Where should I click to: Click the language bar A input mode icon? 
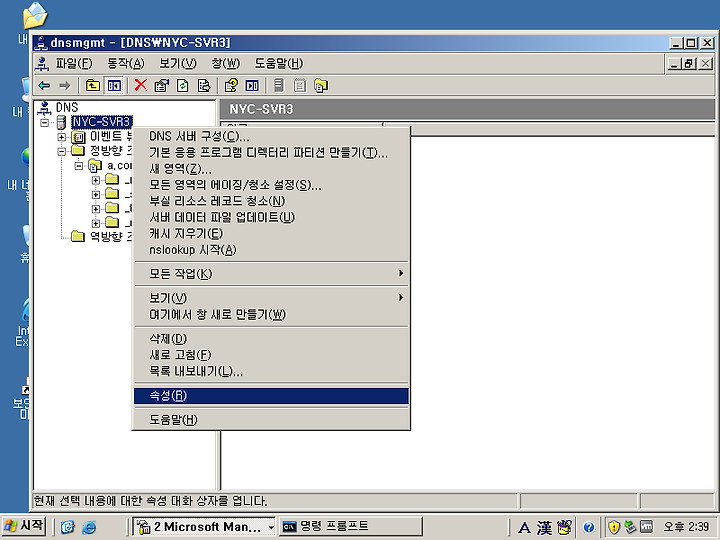524,528
